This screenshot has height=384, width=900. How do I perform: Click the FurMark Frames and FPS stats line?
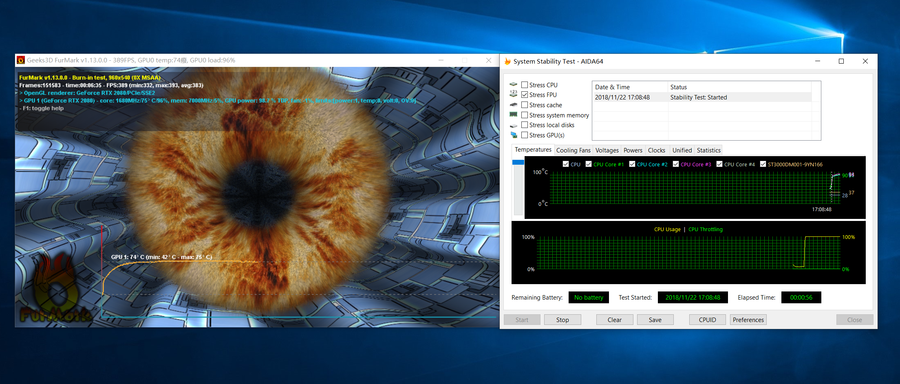pyautogui.click(x=112, y=85)
